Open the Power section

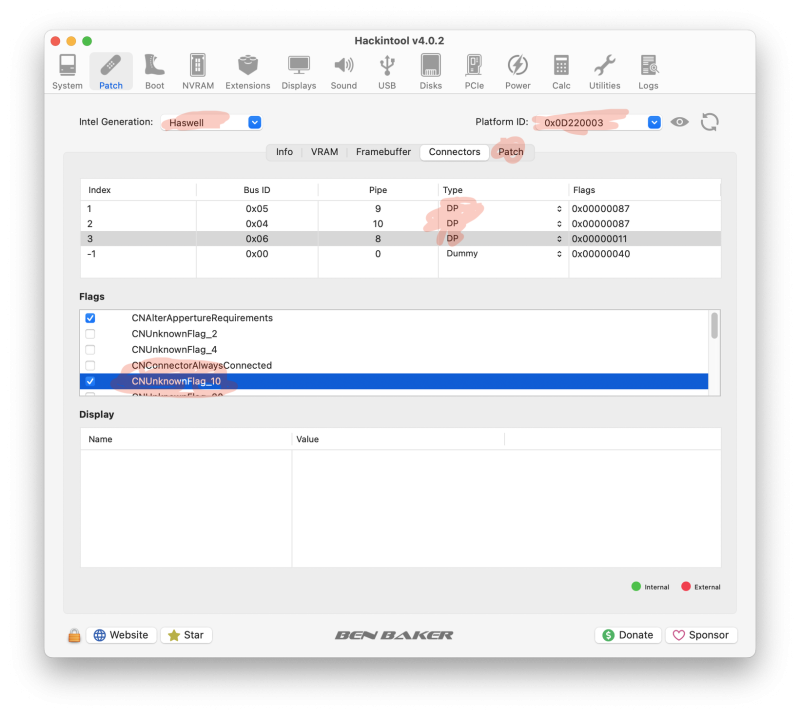(518, 72)
